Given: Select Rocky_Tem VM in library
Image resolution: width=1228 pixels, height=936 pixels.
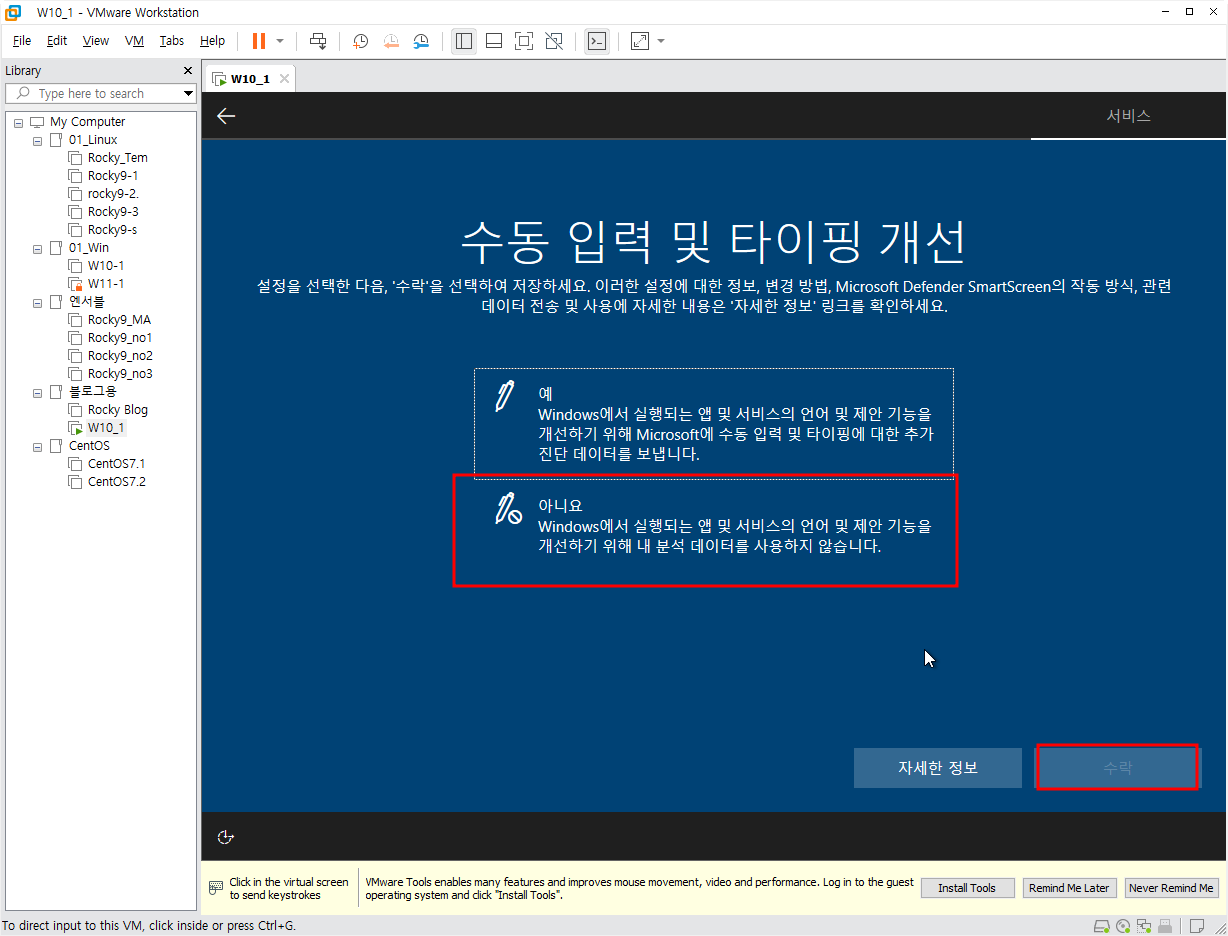Looking at the screenshot, I should pyautogui.click(x=108, y=158).
